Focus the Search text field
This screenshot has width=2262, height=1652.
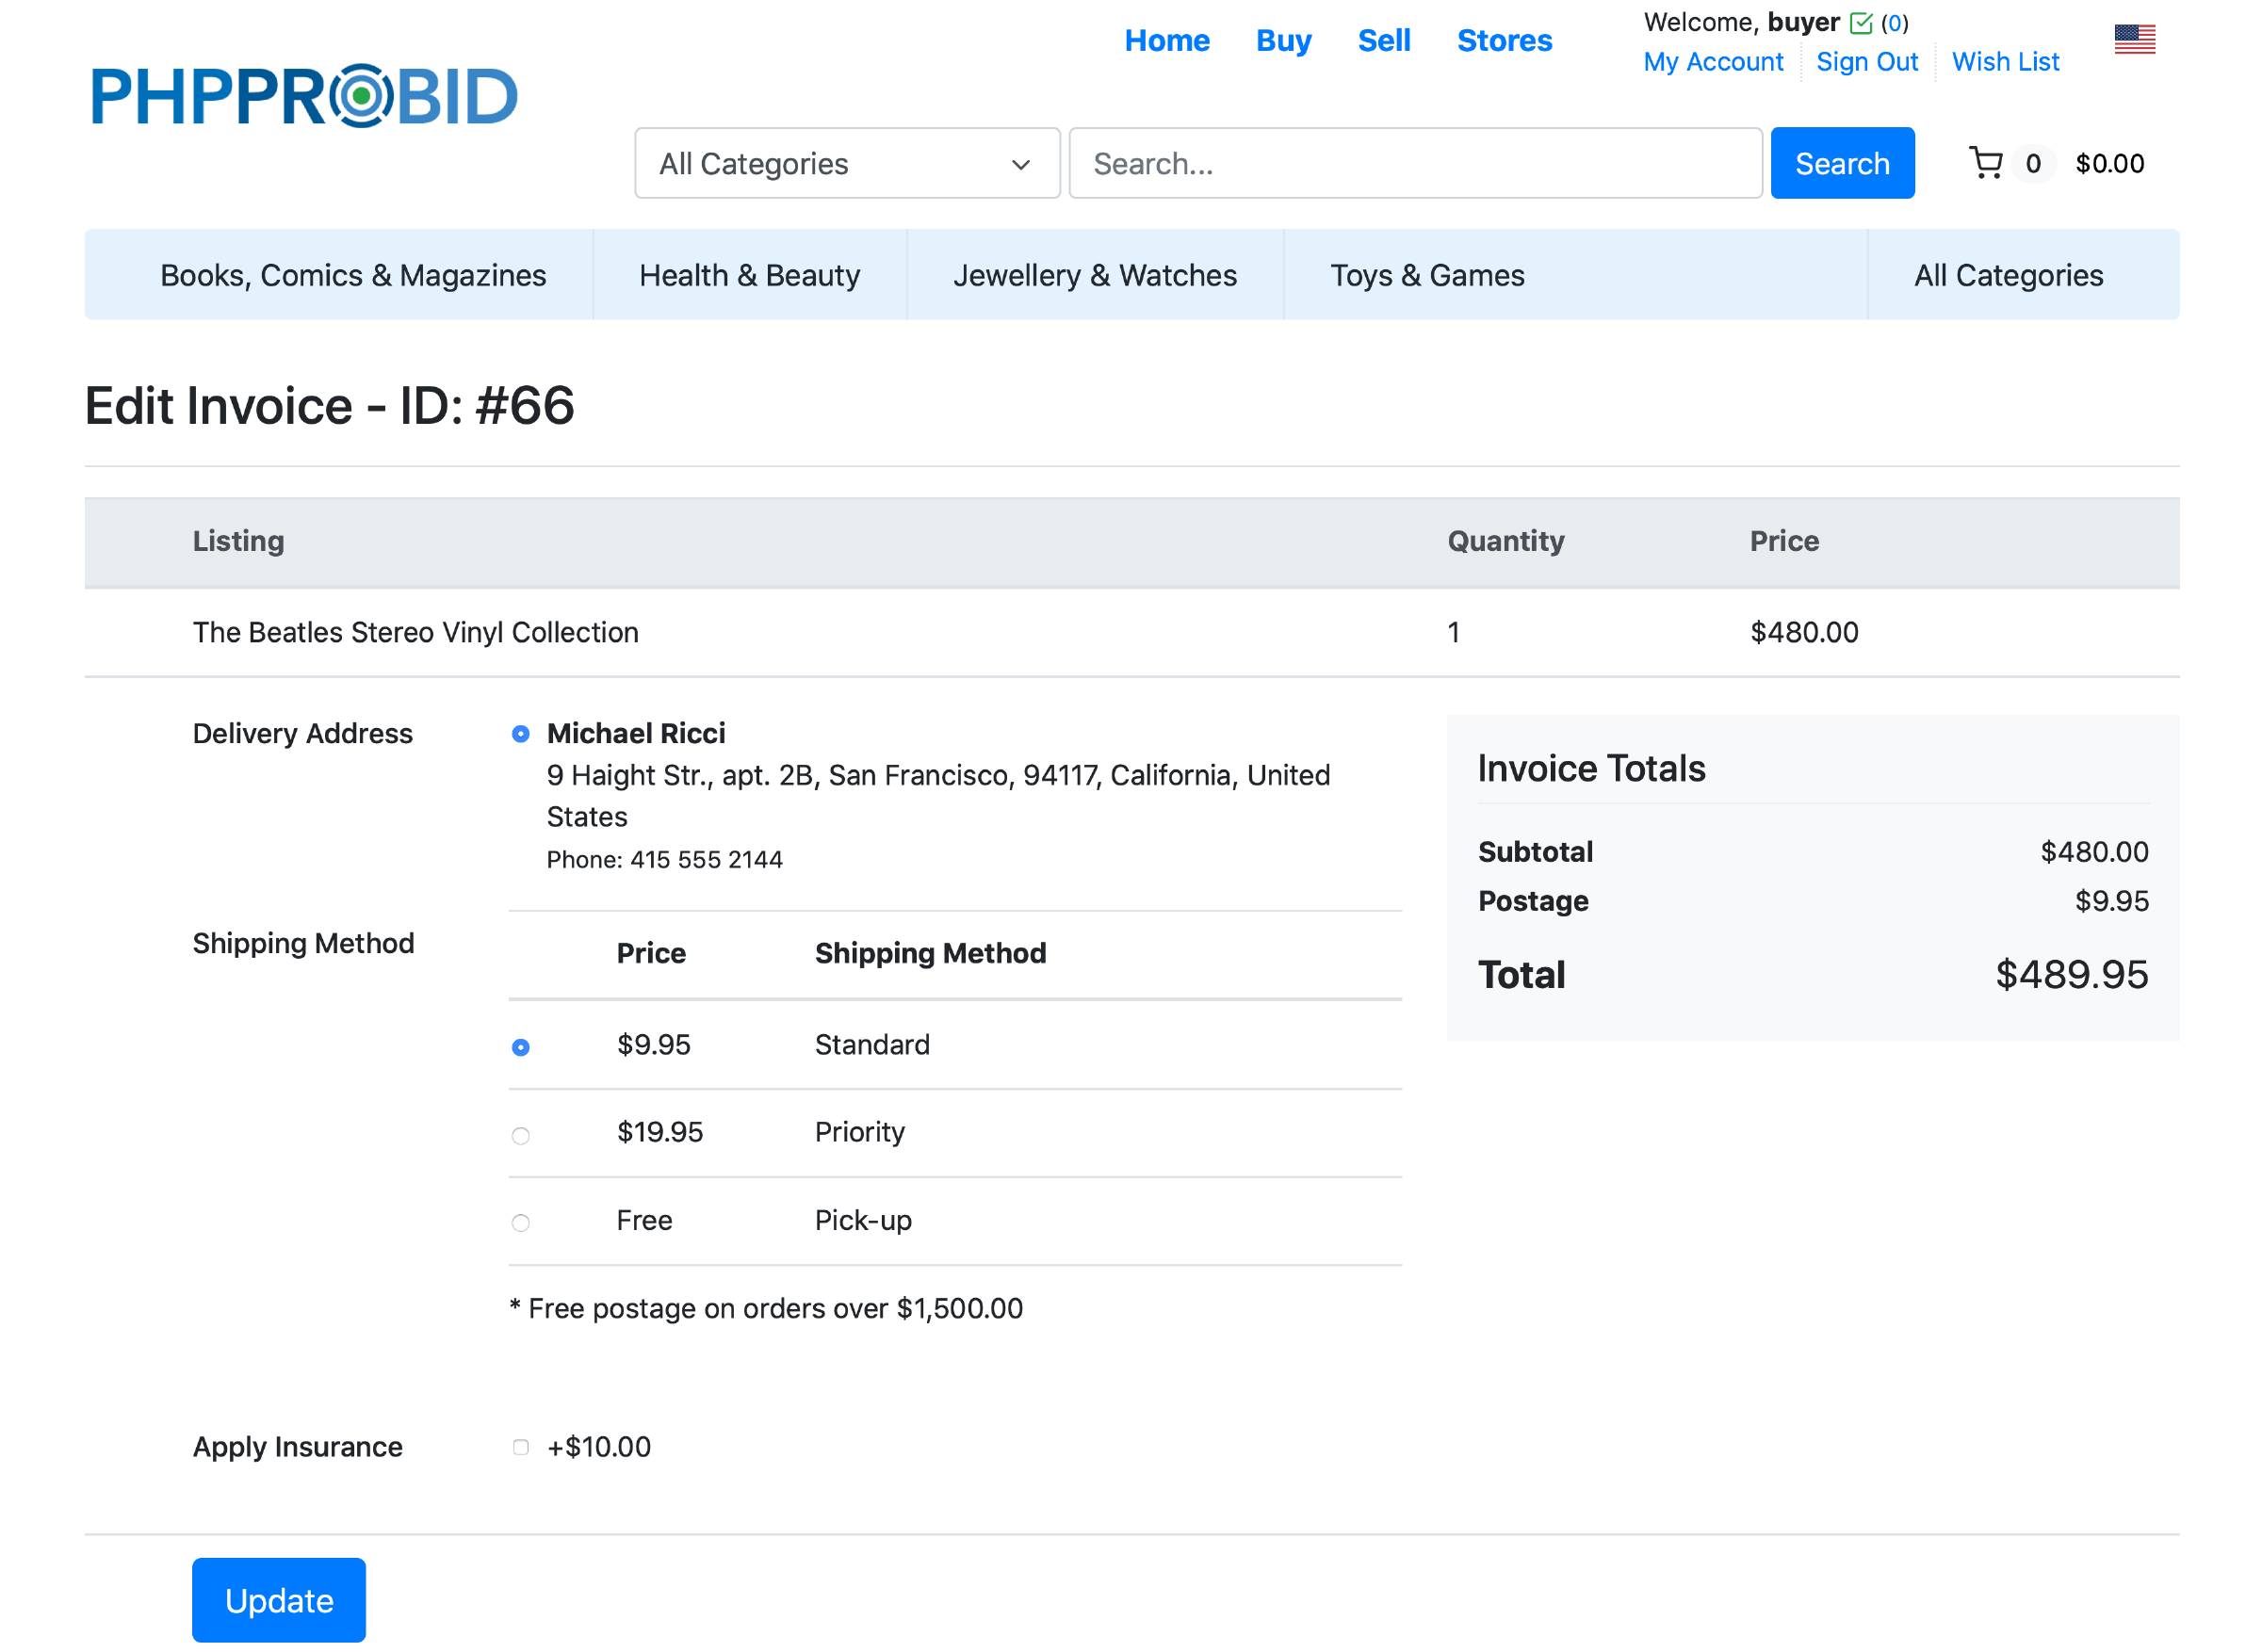(x=1414, y=164)
